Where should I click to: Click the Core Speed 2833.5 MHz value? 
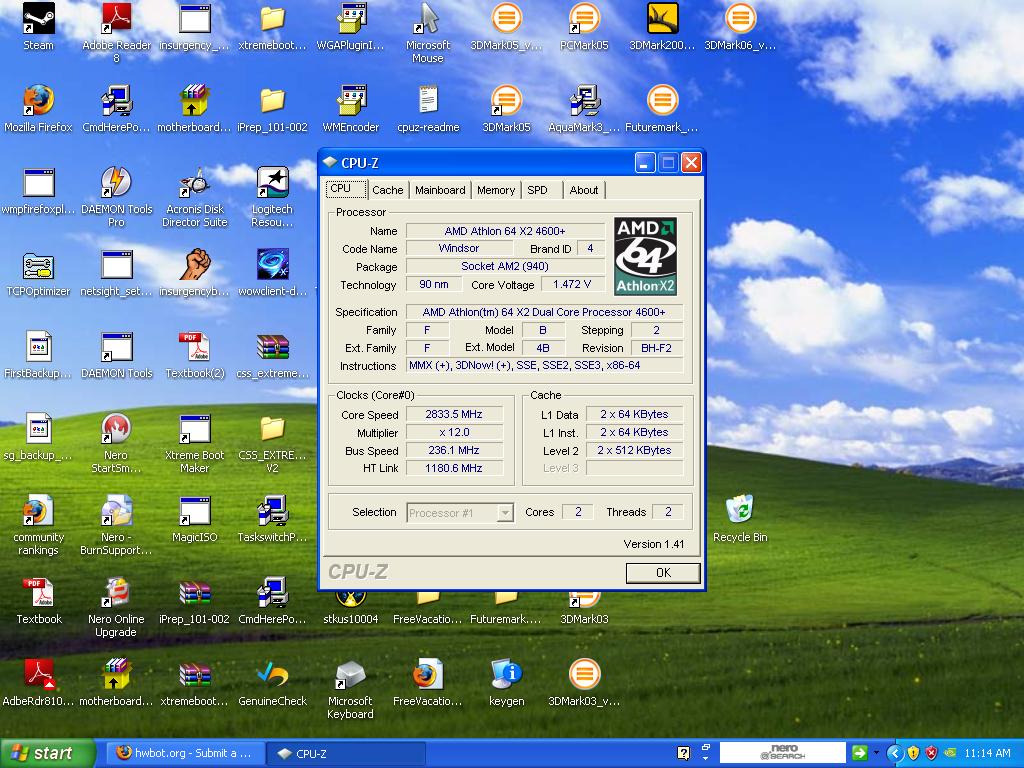[454, 414]
